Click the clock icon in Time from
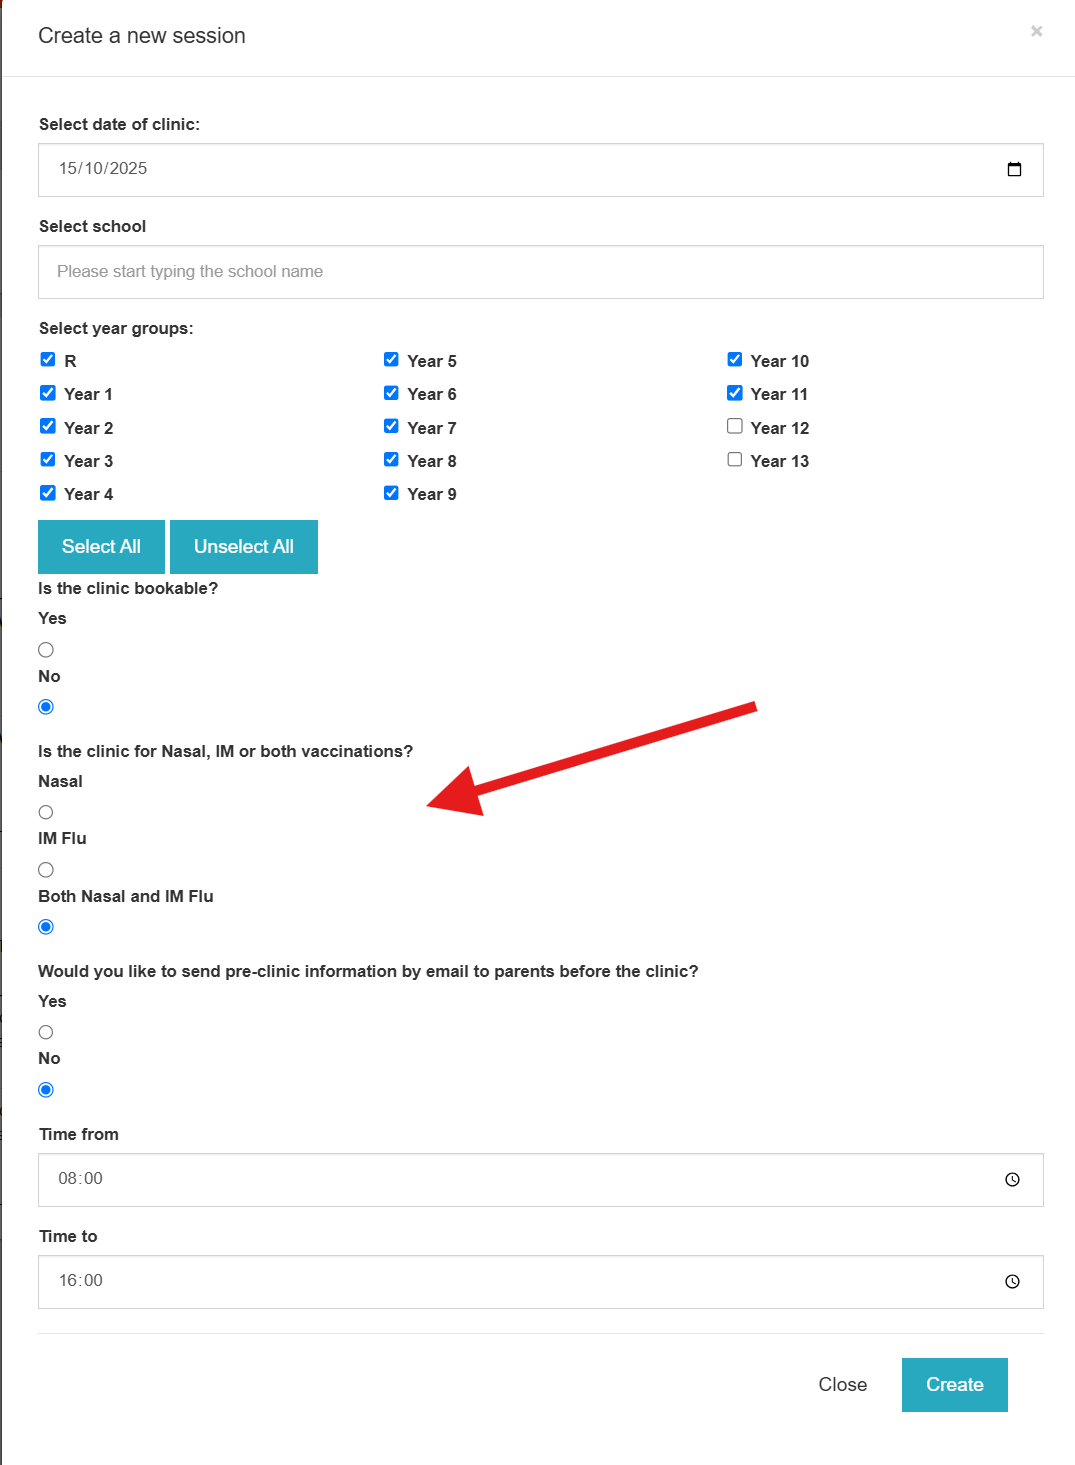The width and height of the screenshot is (1075, 1465). 1012,1180
